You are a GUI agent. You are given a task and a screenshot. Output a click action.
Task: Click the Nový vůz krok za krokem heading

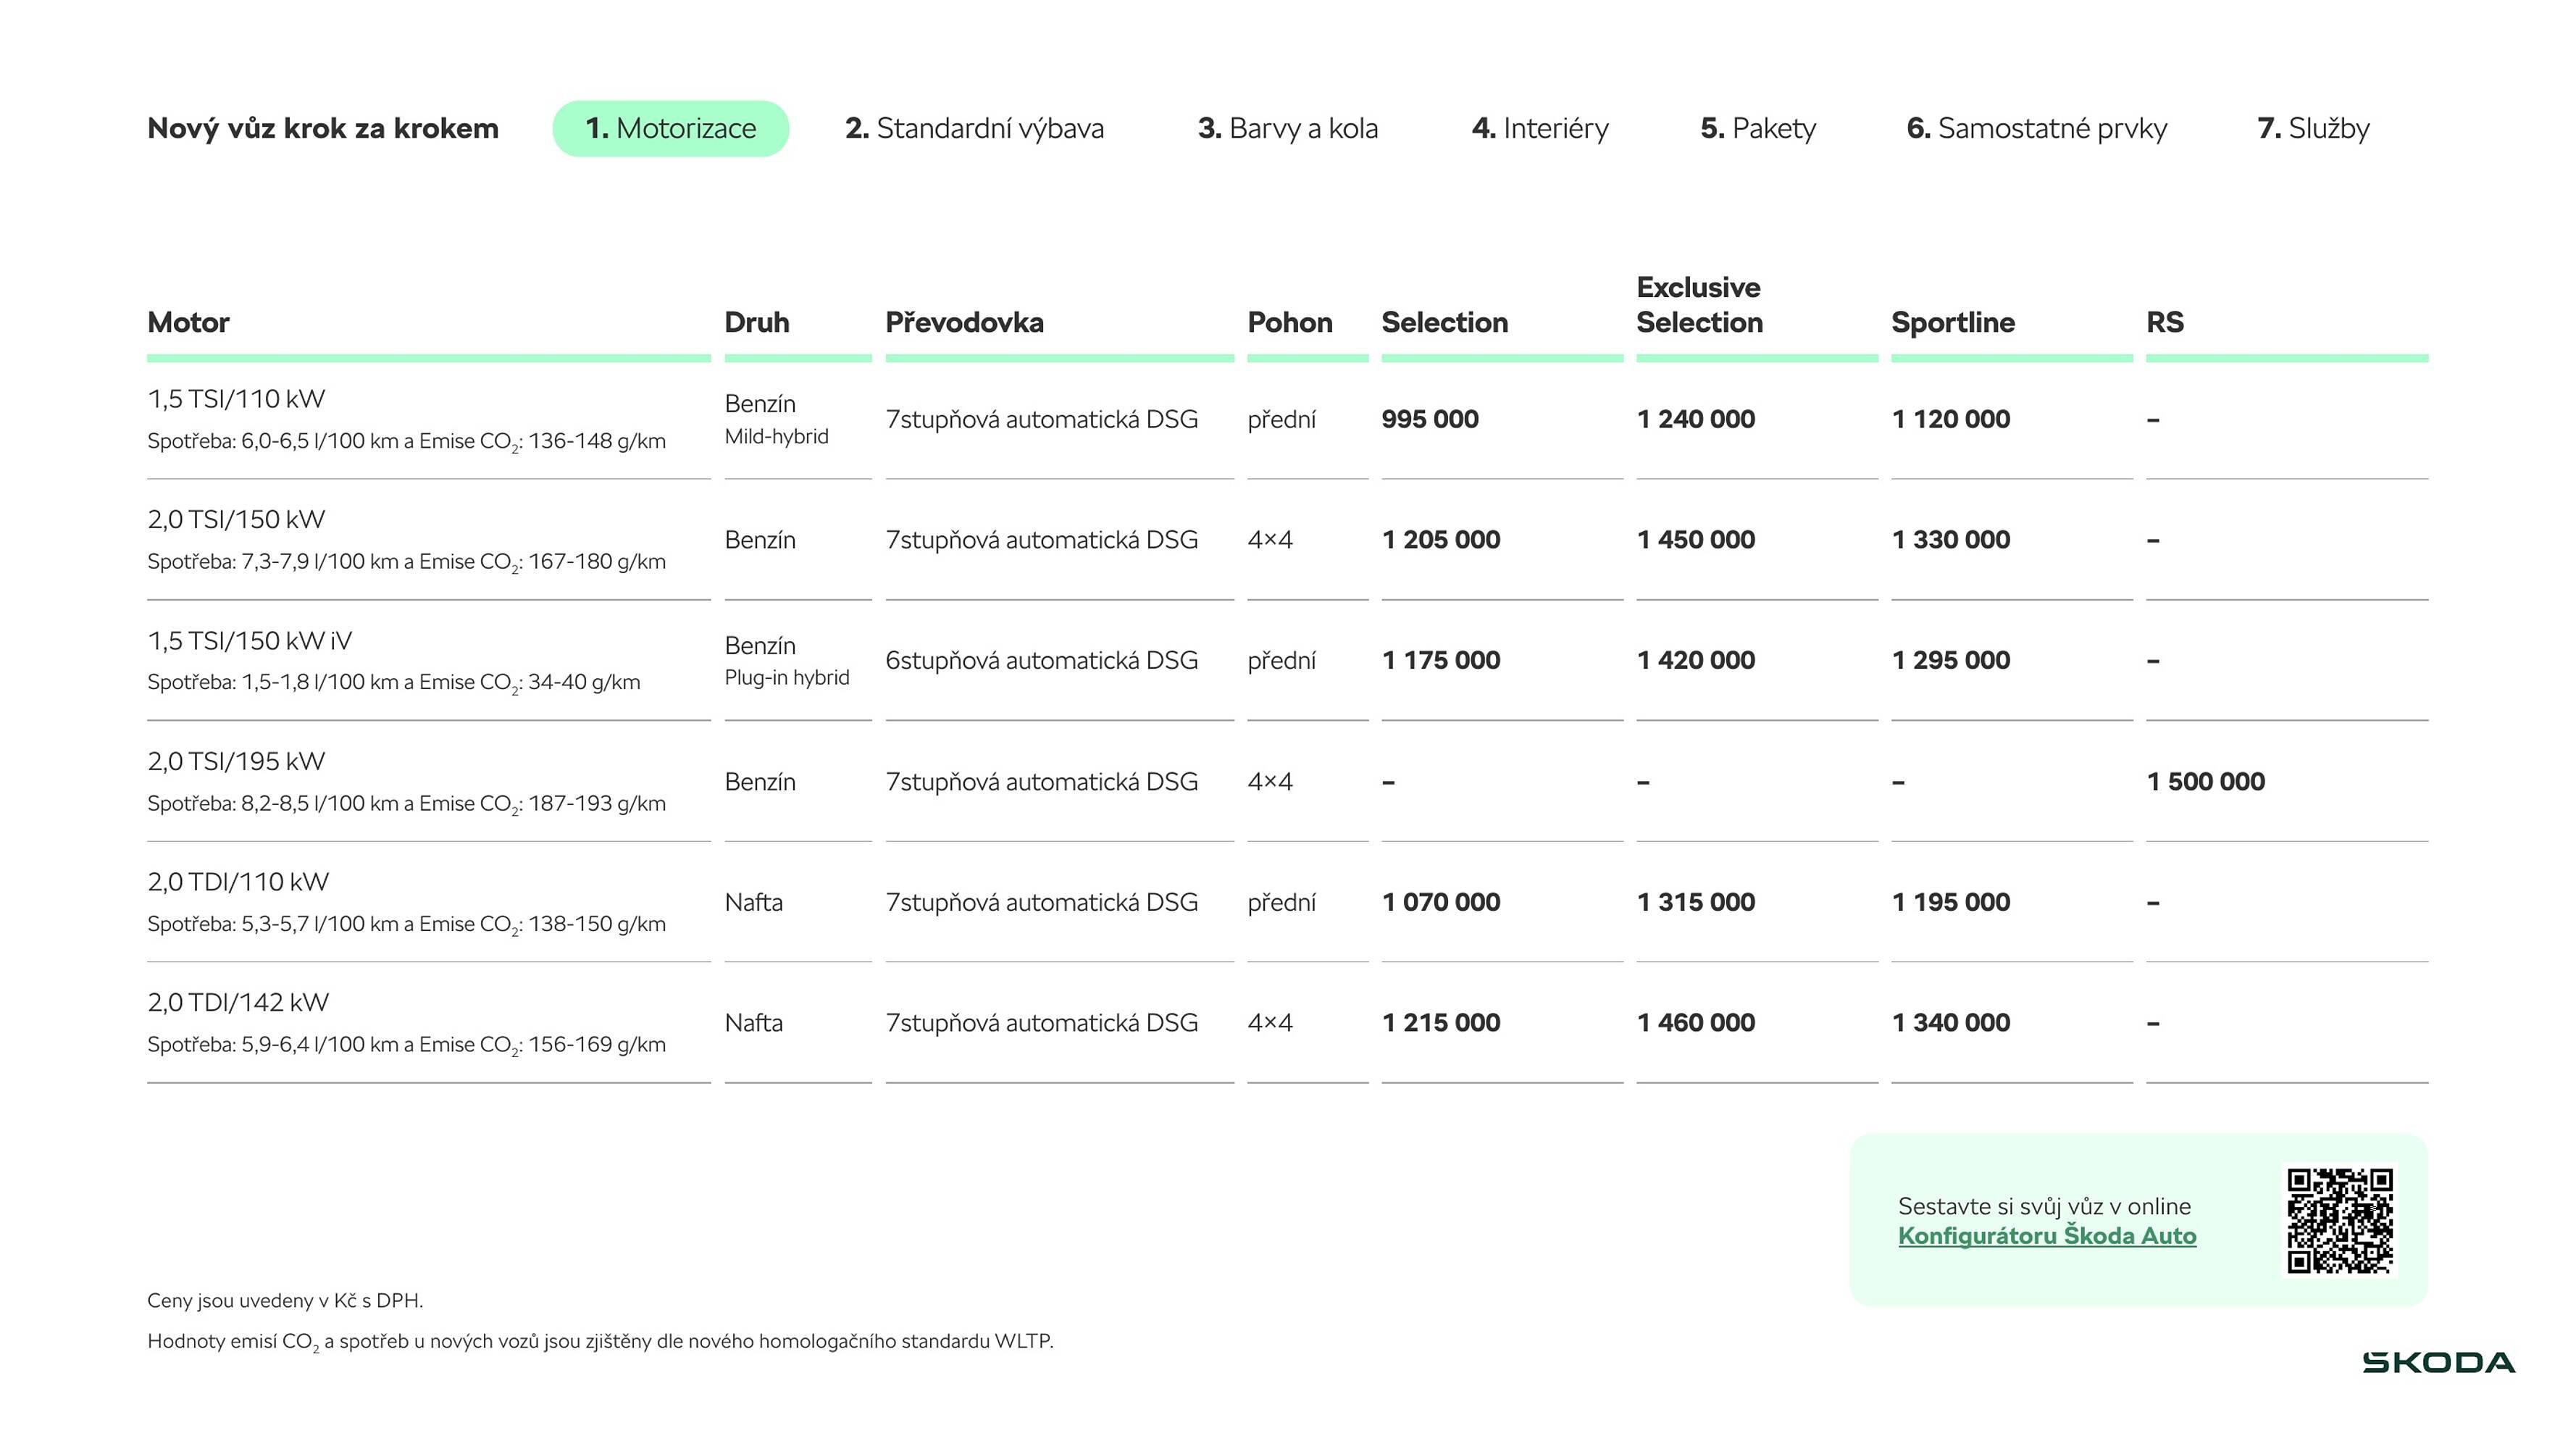[x=322, y=128]
